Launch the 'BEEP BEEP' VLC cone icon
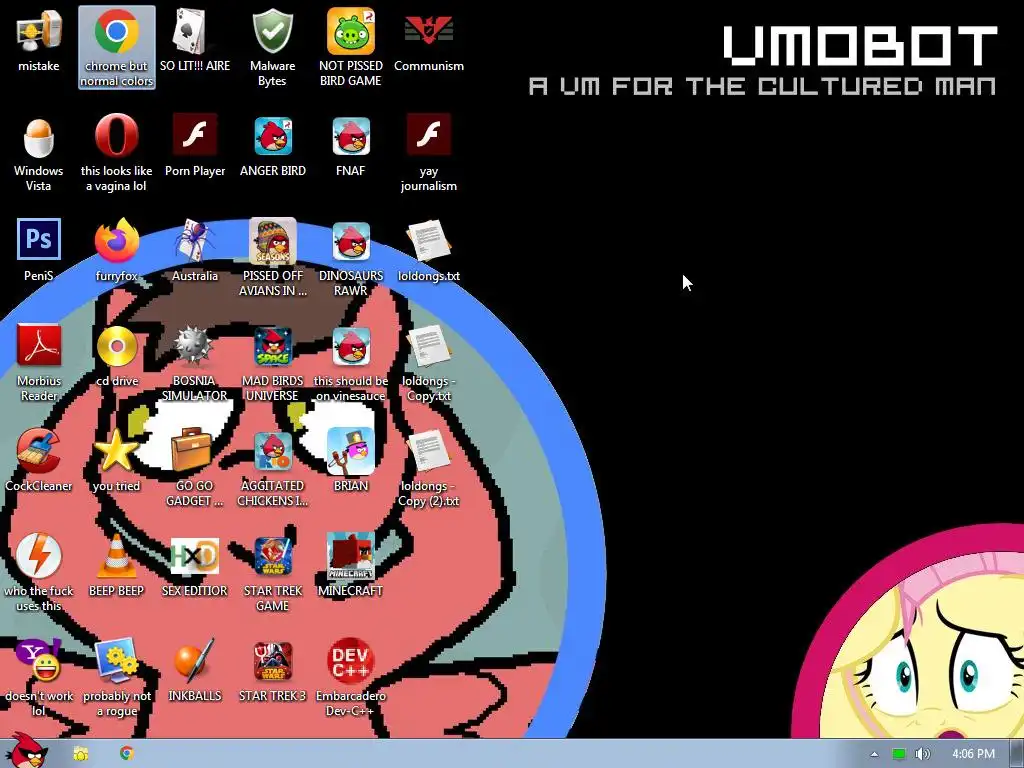Screen dimensions: 1024x768 [x=117, y=566]
